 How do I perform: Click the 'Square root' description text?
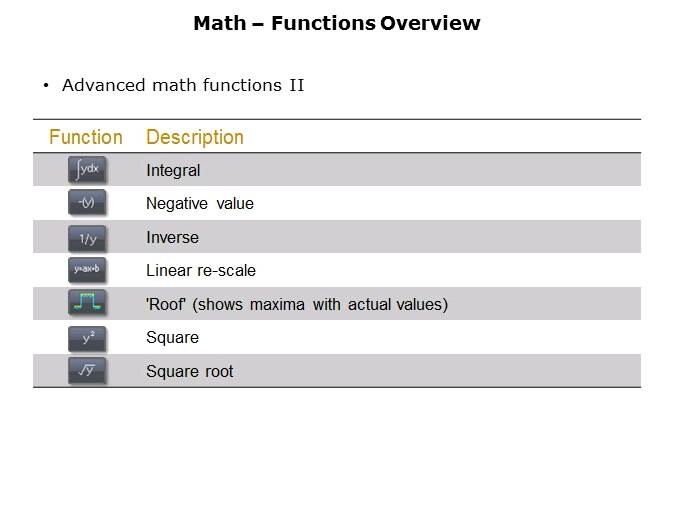[190, 372]
